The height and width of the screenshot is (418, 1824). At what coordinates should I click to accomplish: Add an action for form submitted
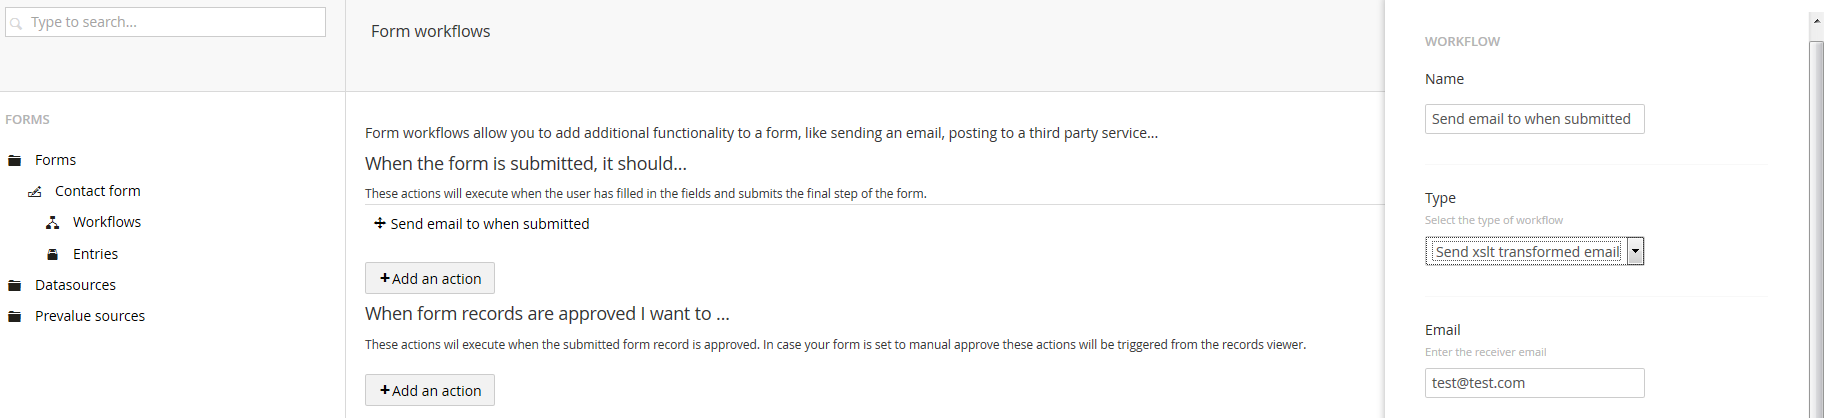430,278
